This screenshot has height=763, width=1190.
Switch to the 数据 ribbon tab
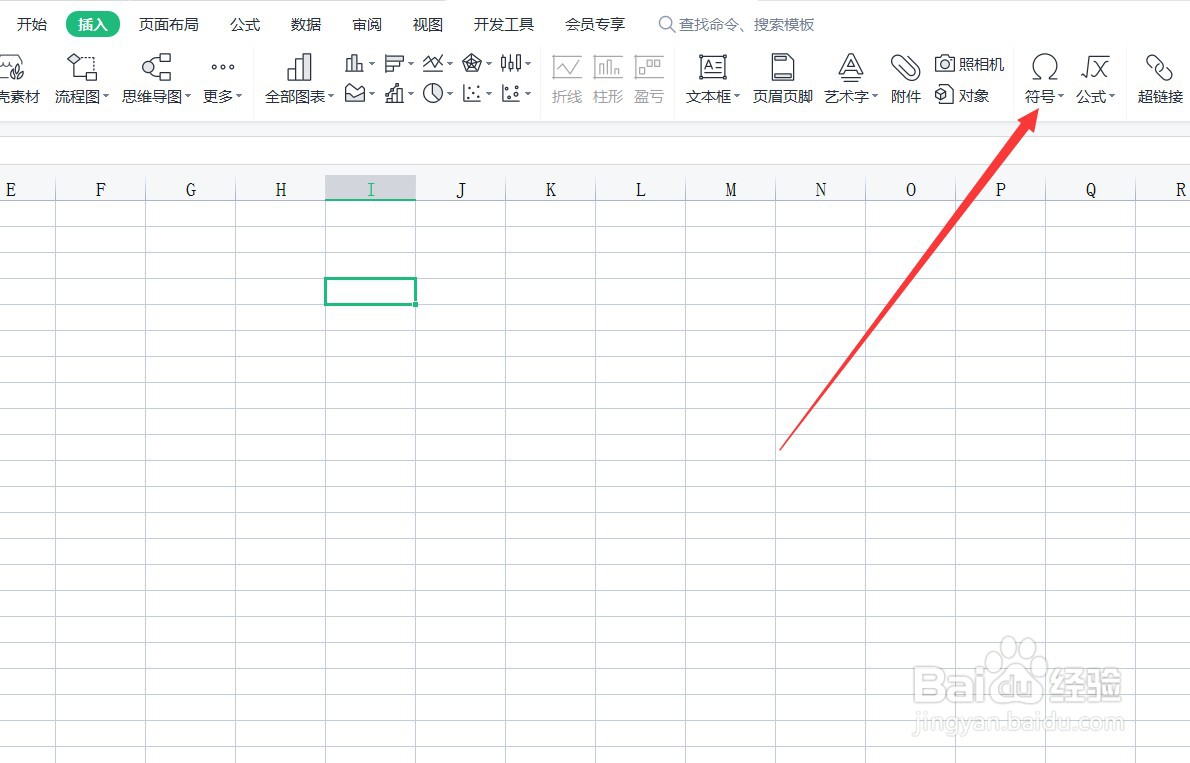(305, 23)
